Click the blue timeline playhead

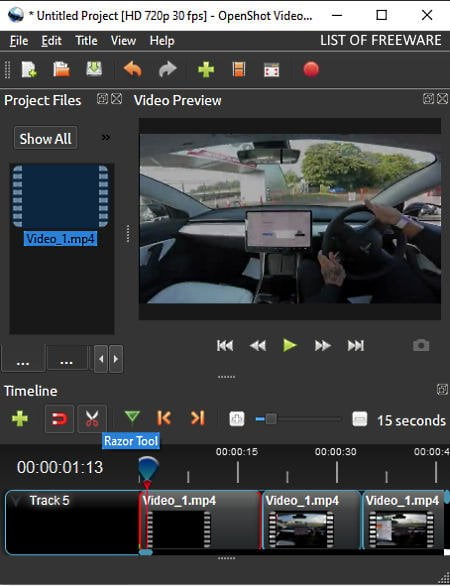coord(148,468)
